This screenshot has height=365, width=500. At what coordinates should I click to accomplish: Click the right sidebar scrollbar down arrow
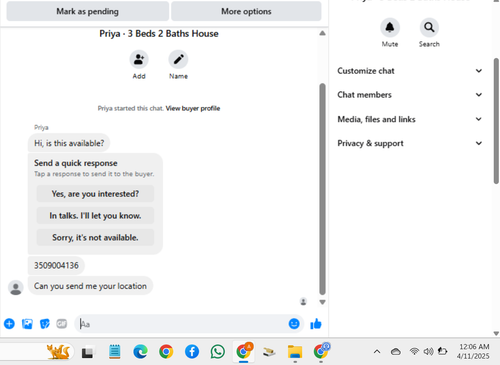pos(496,333)
